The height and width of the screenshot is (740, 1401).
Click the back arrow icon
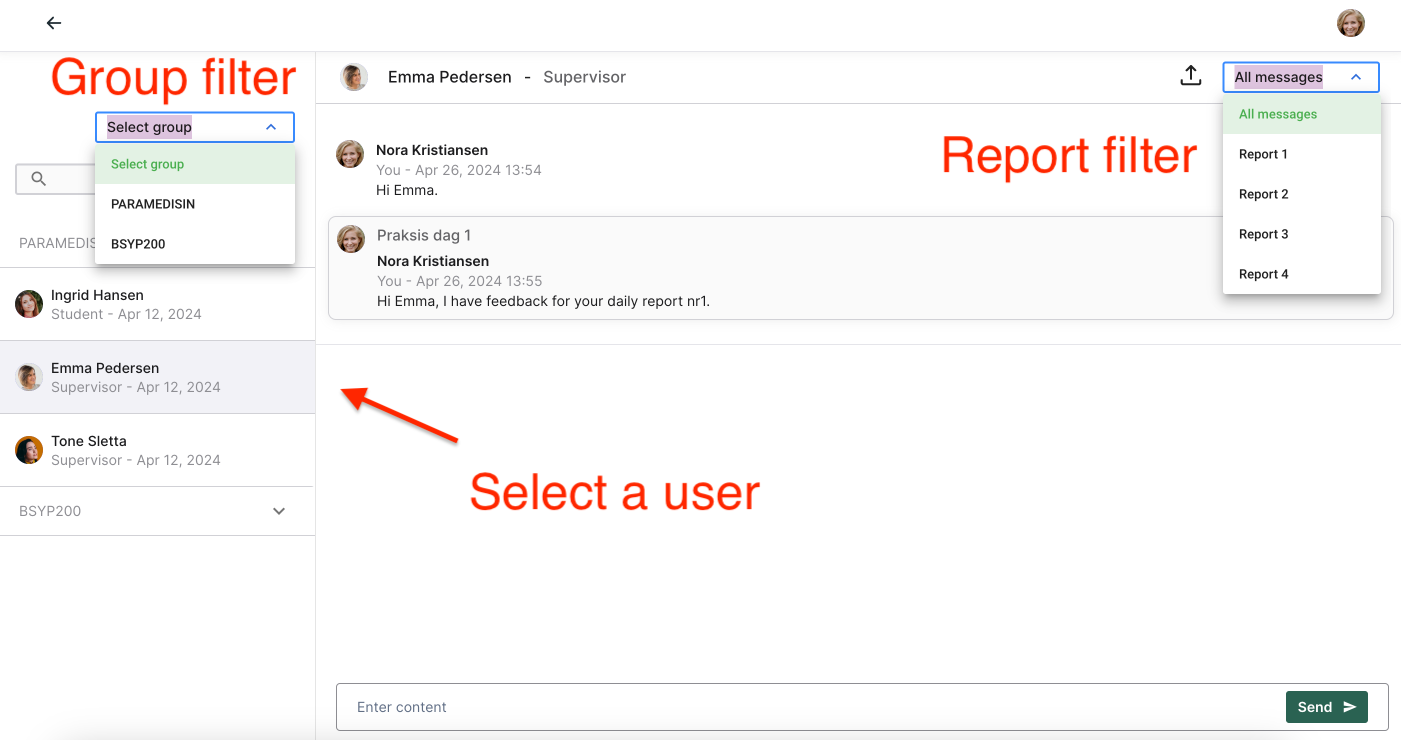point(54,23)
